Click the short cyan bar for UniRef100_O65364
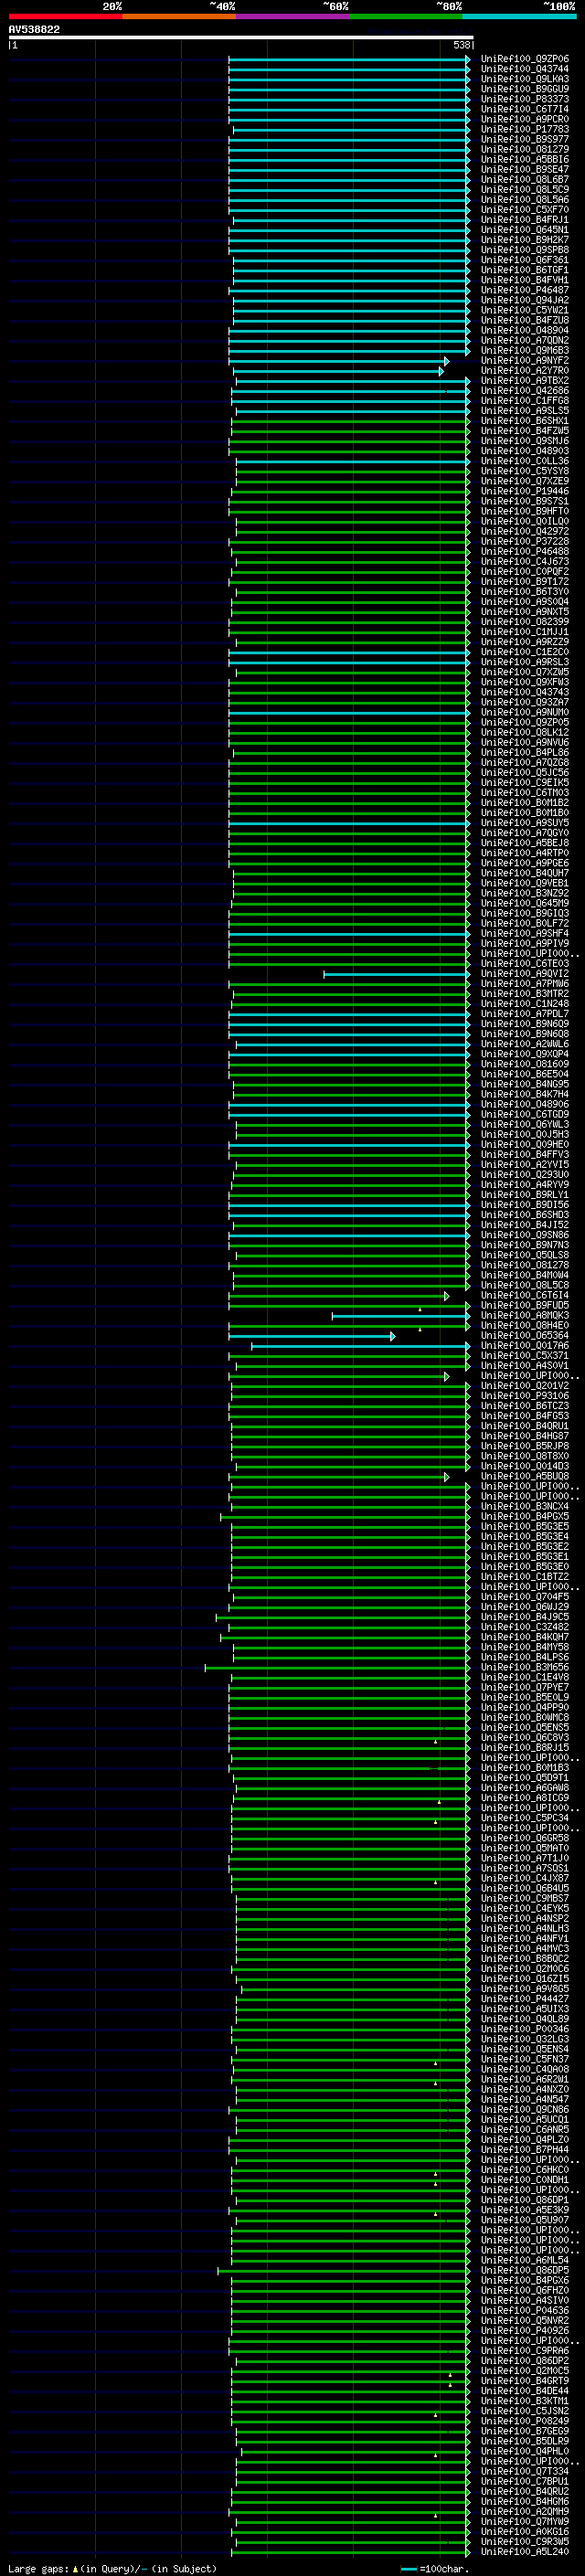The height and width of the screenshot is (2576, 585). (312, 1336)
